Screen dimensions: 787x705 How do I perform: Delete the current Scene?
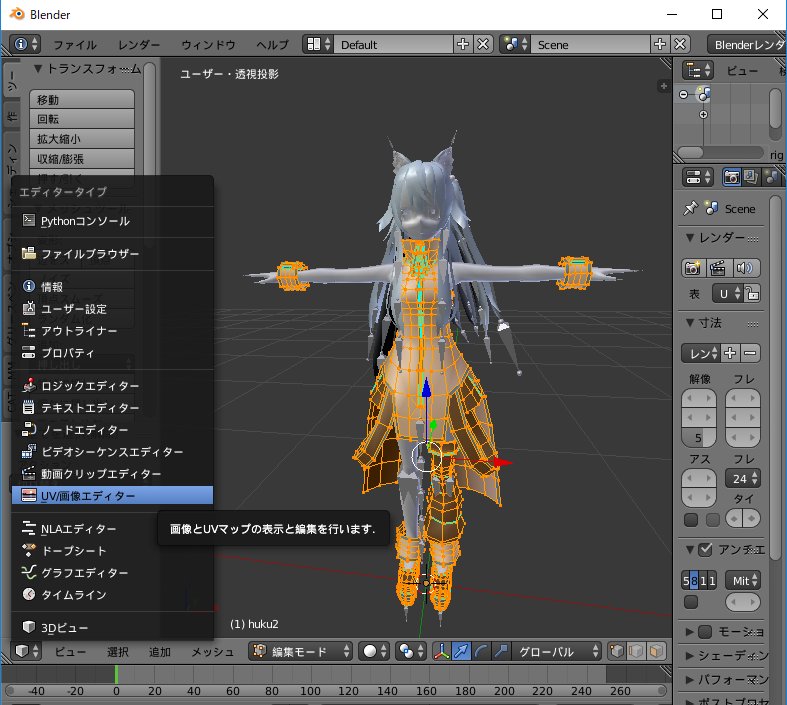click(680, 44)
